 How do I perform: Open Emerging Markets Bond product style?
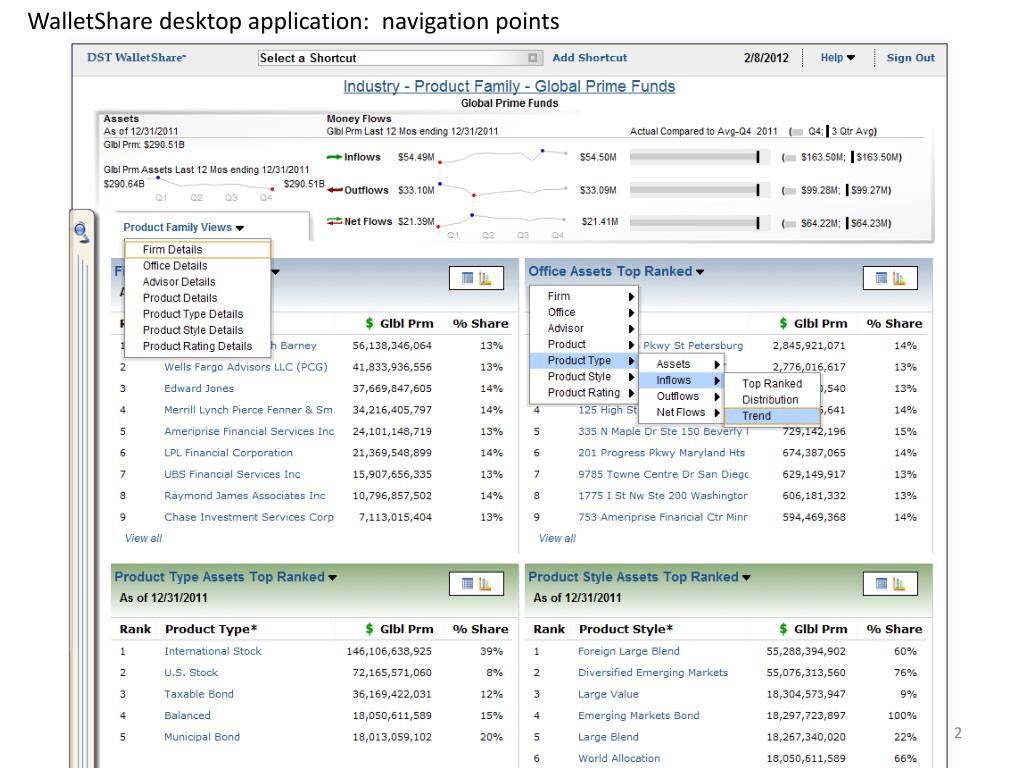(638, 716)
